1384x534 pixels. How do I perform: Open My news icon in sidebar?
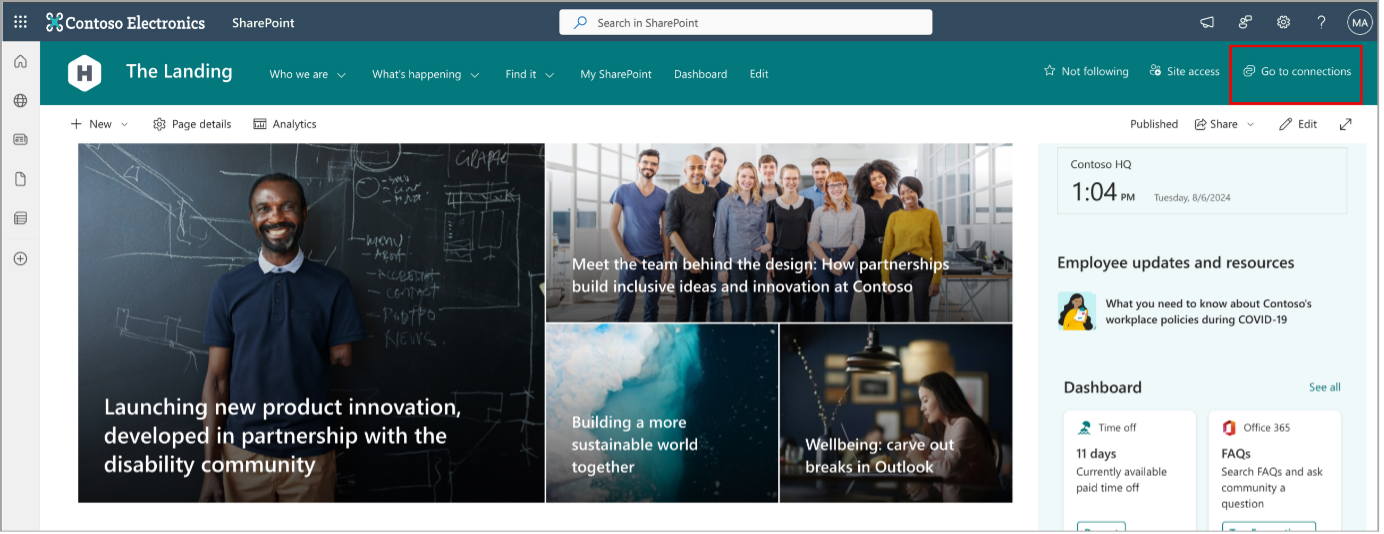point(20,140)
